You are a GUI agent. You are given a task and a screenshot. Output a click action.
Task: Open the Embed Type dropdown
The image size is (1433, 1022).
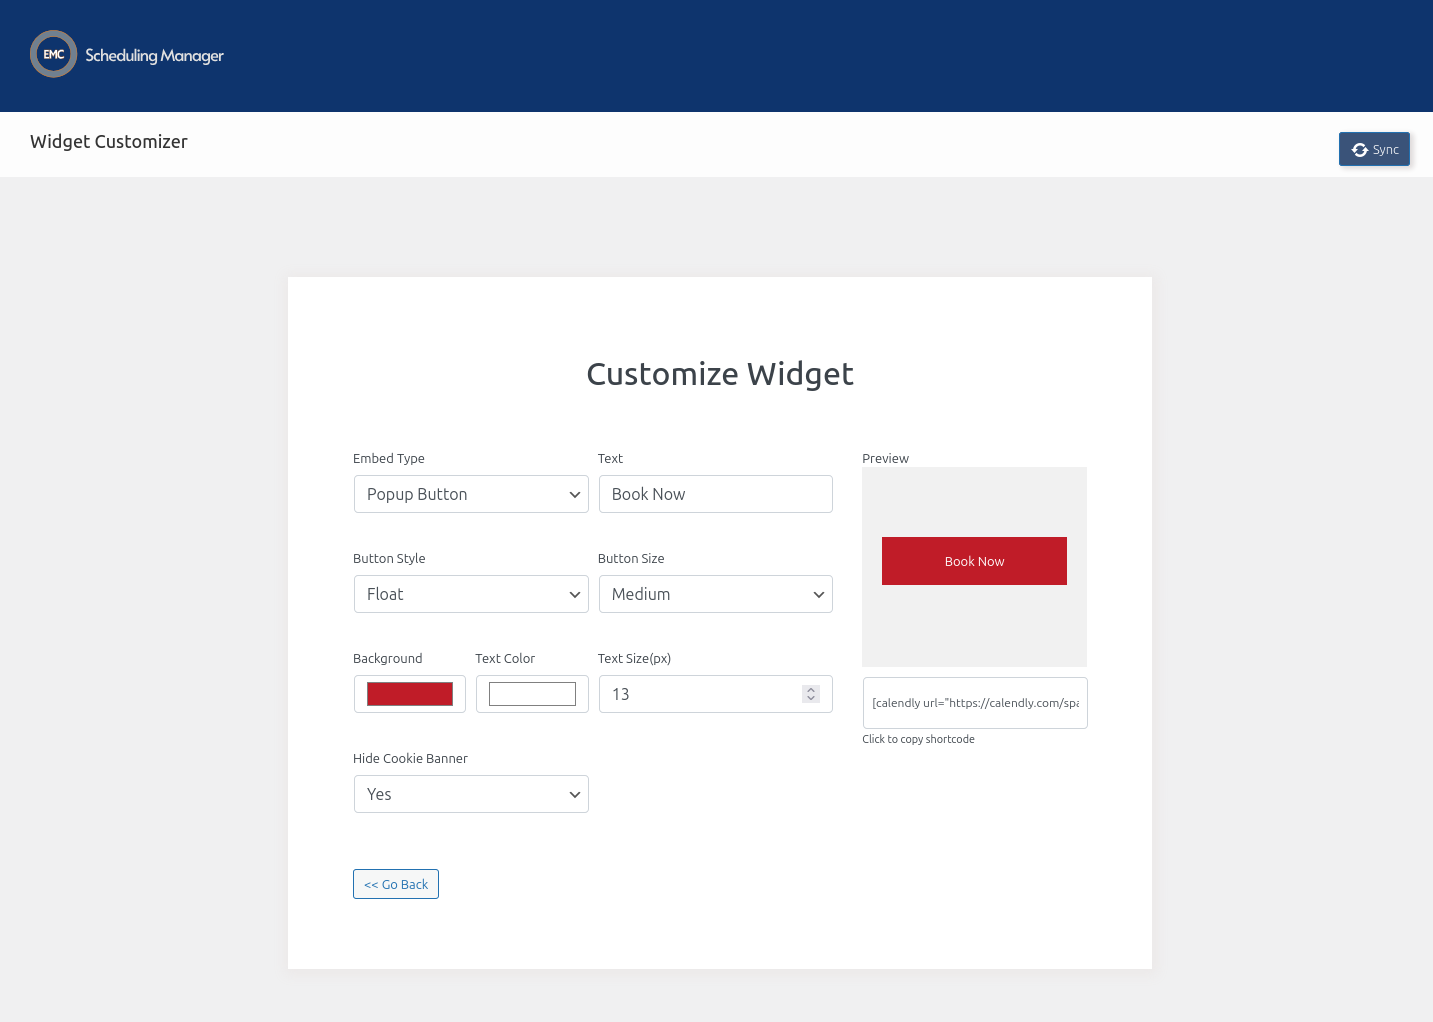click(470, 494)
